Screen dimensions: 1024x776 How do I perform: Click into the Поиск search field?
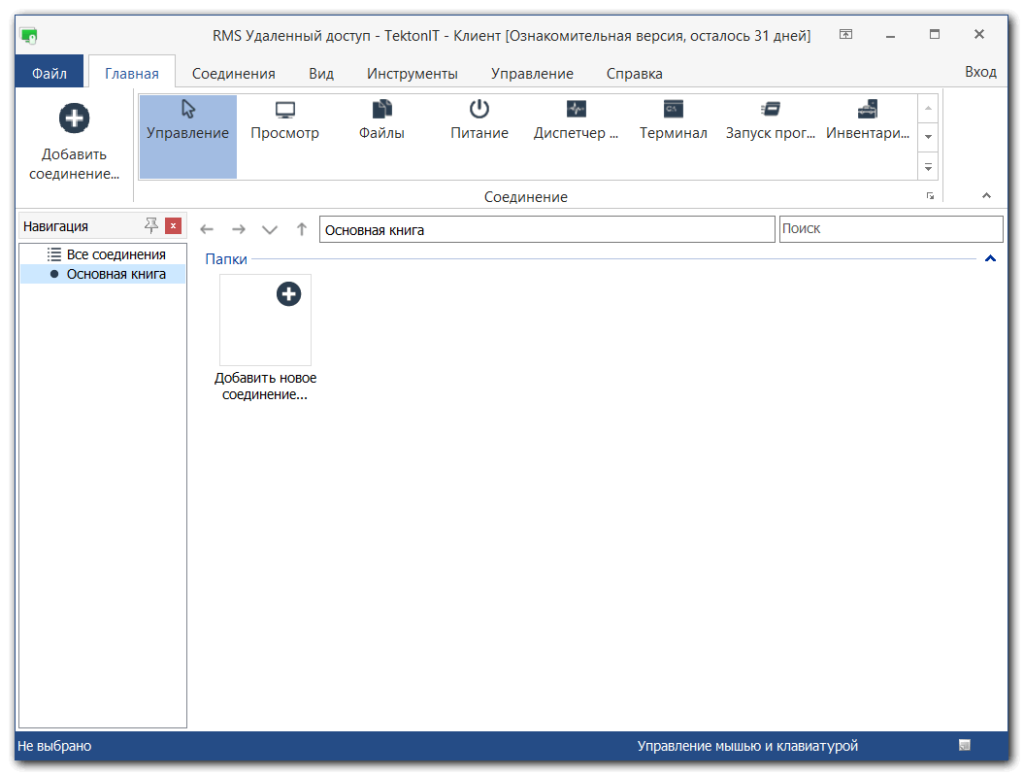890,229
